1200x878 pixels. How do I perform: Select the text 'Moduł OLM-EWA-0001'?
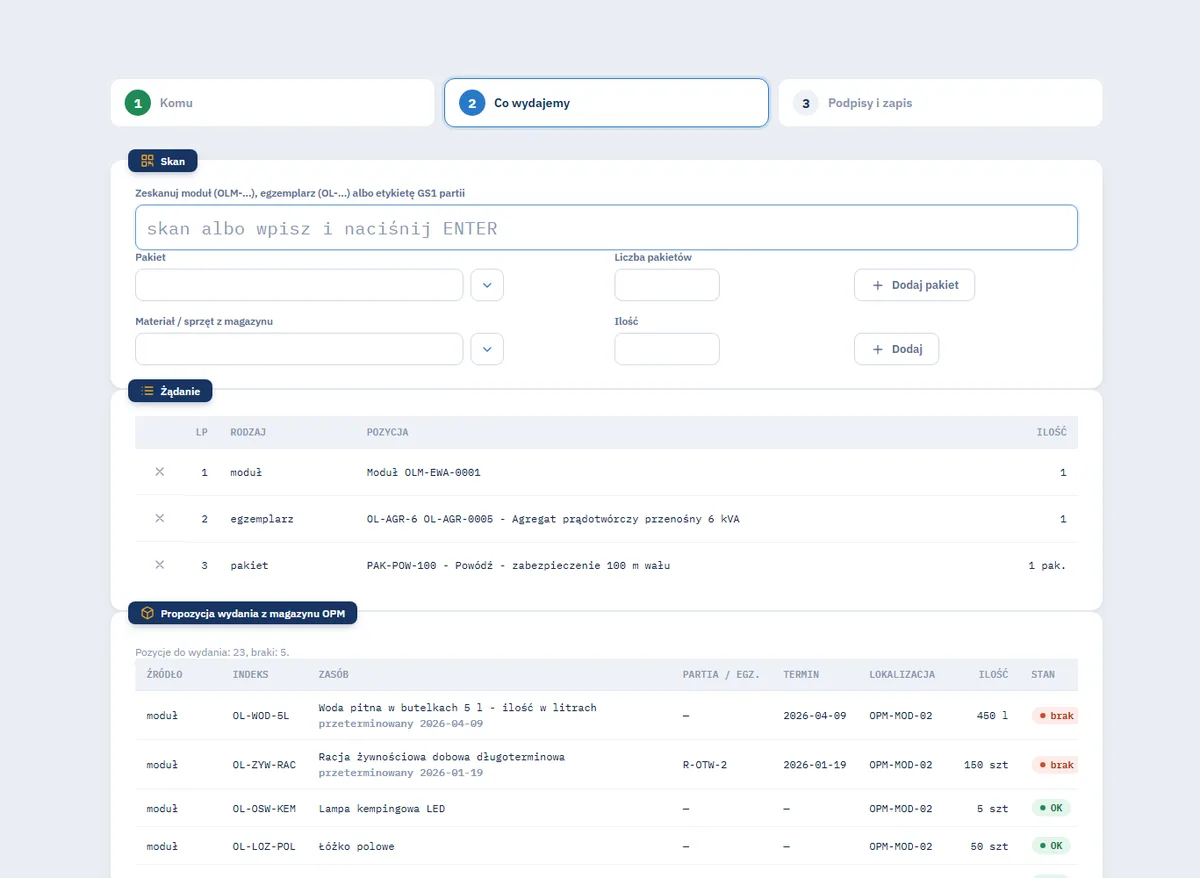(x=424, y=472)
